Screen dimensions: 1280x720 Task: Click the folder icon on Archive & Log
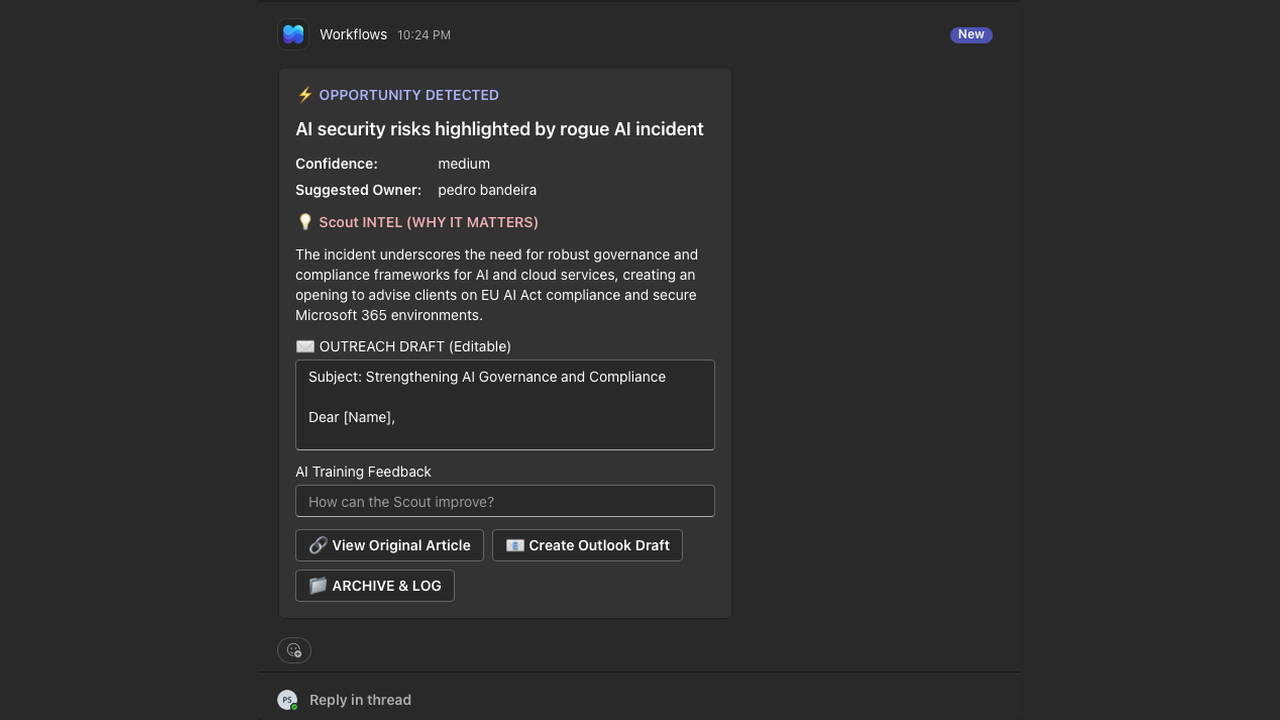point(318,585)
